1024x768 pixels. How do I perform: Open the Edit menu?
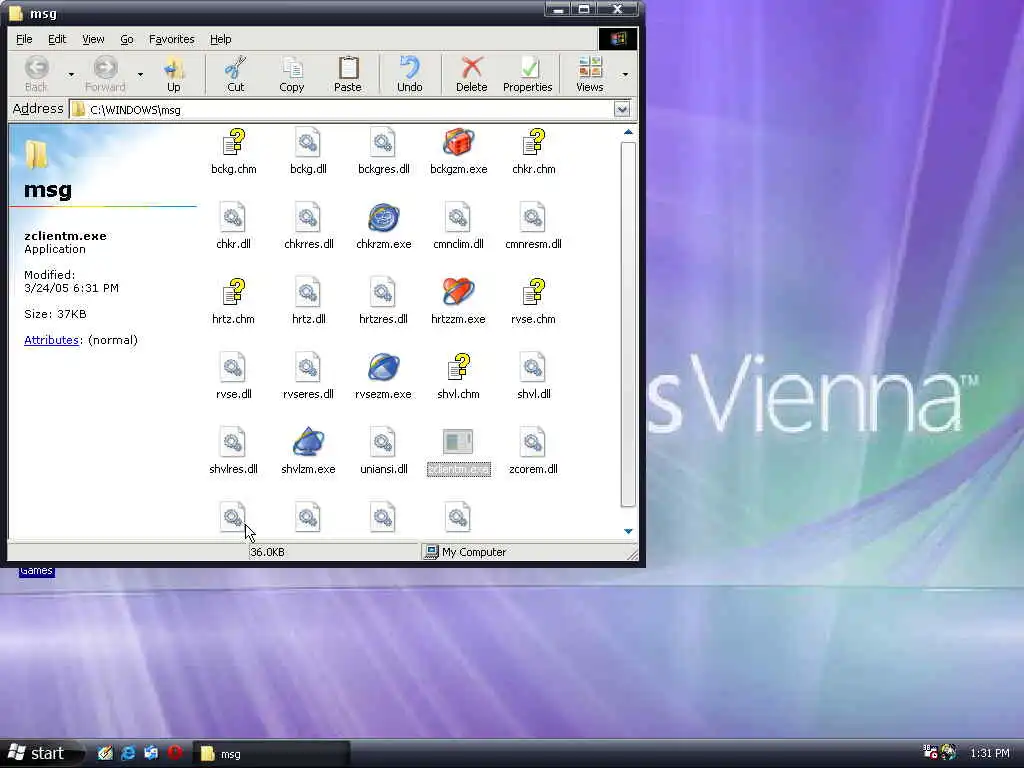click(x=57, y=39)
